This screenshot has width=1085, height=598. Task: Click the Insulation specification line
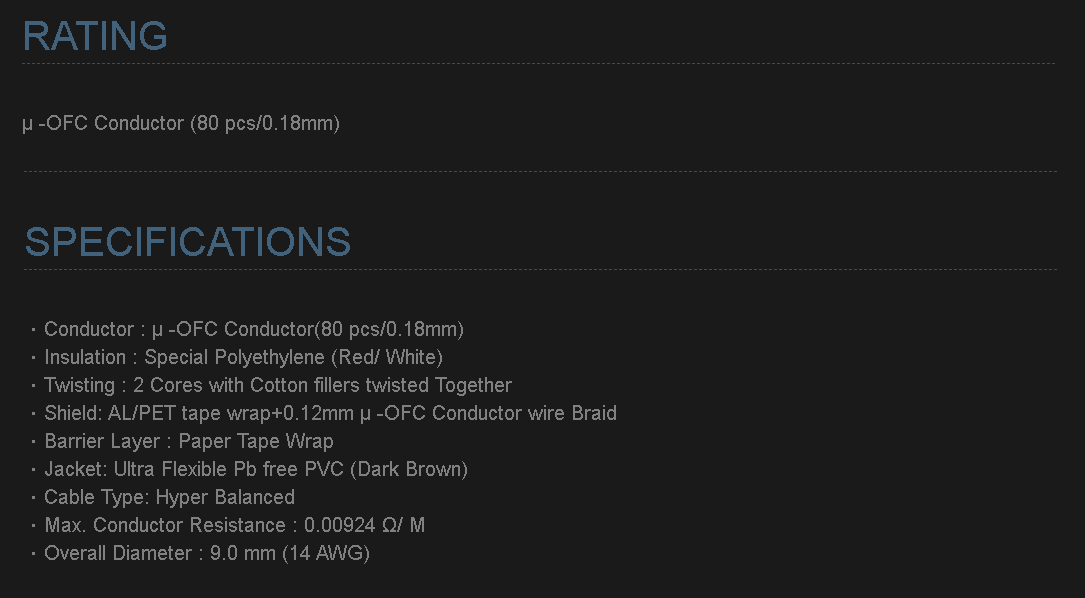click(x=243, y=358)
